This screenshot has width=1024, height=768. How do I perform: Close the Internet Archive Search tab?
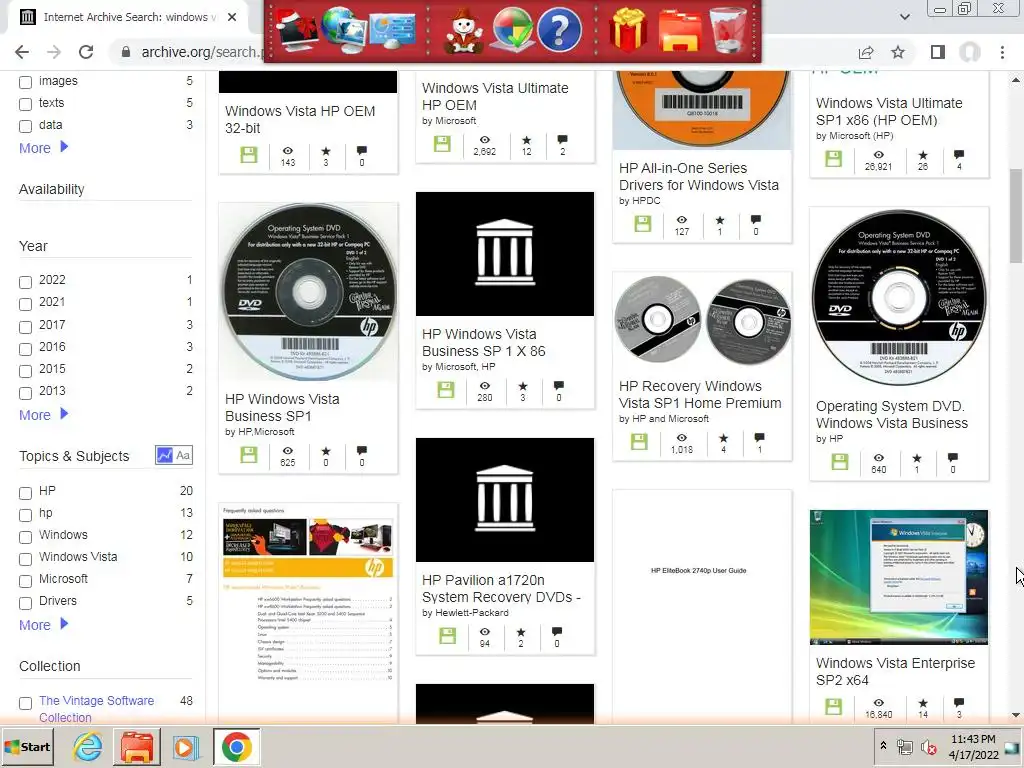point(232,17)
